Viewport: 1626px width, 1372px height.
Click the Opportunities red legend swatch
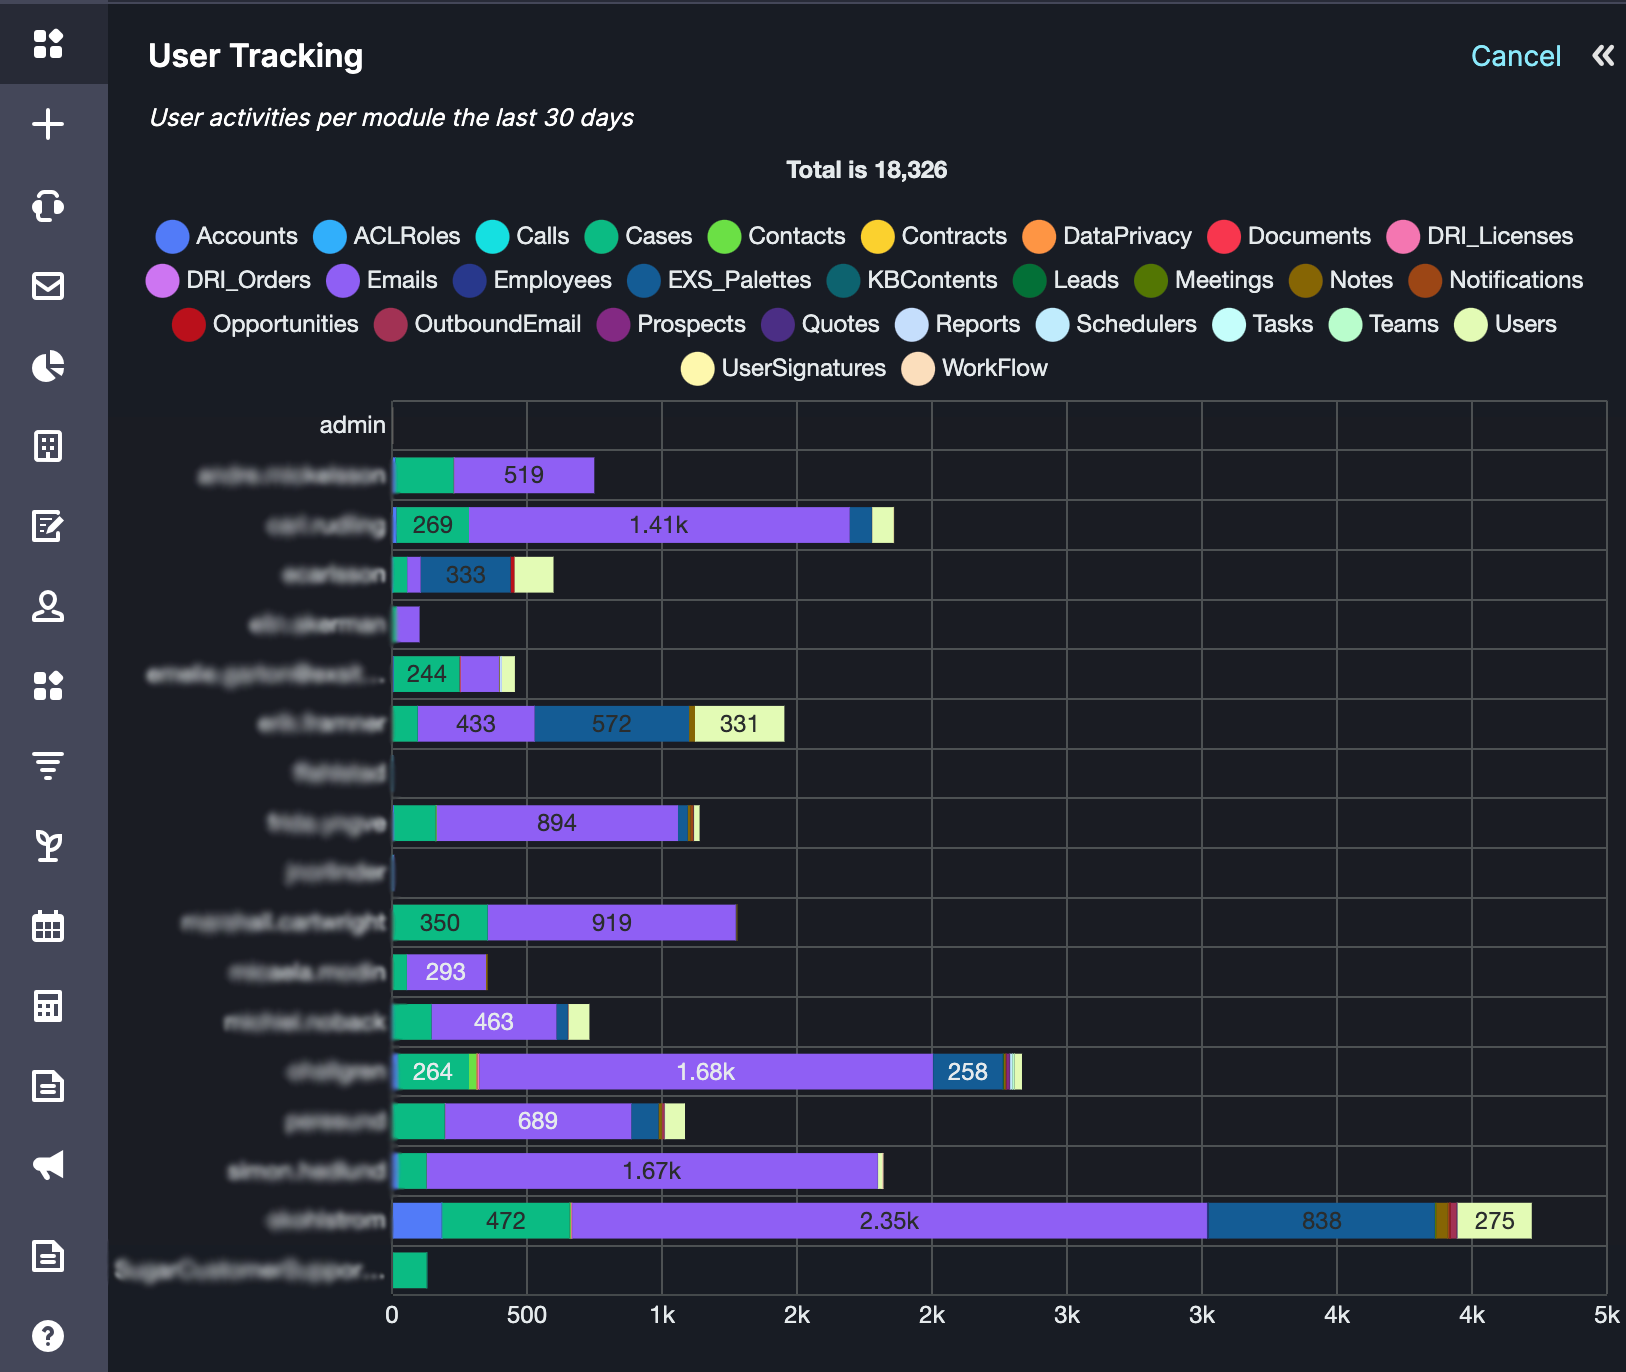[189, 324]
